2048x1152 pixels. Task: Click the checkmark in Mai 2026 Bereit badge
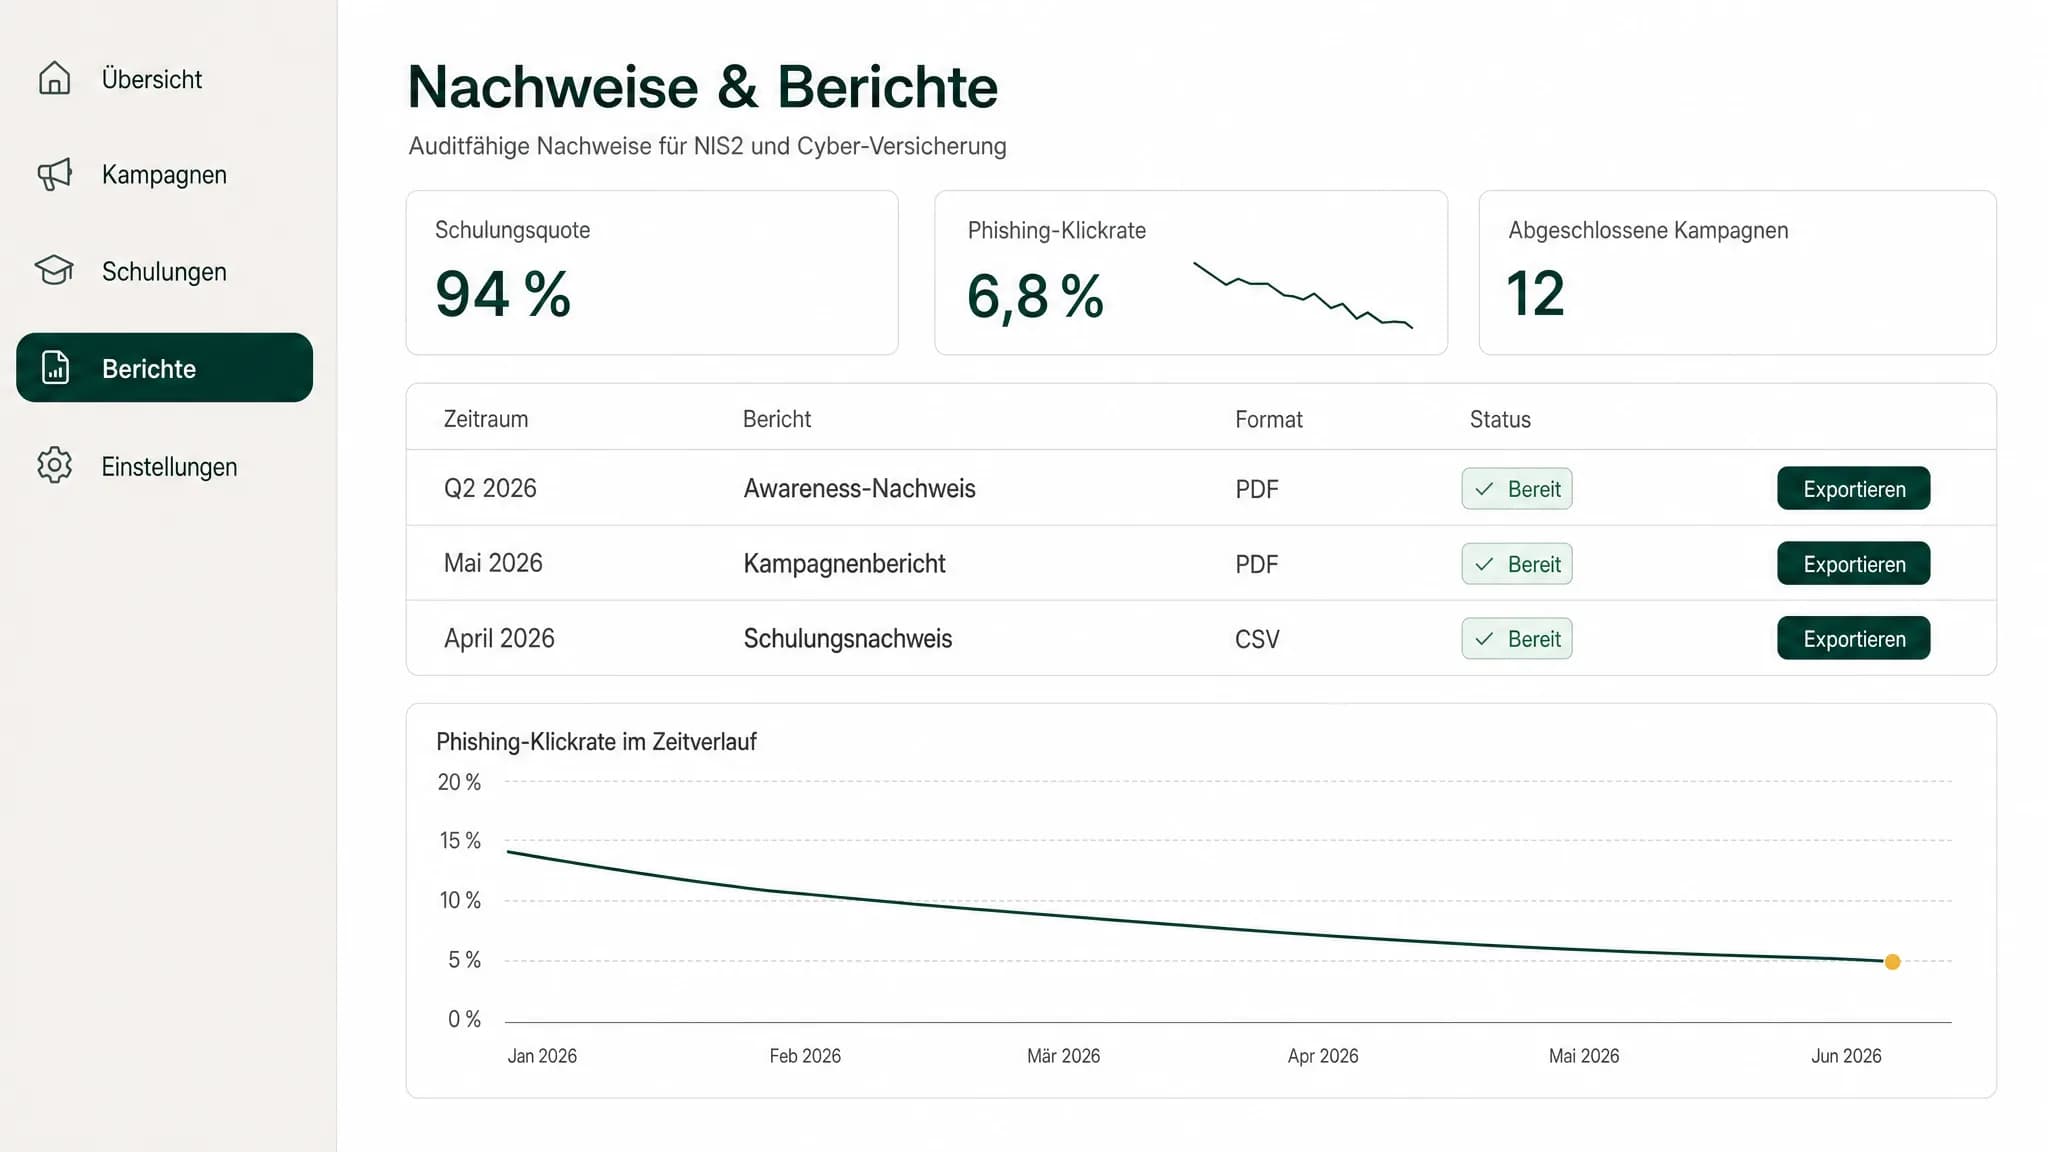click(x=1484, y=564)
